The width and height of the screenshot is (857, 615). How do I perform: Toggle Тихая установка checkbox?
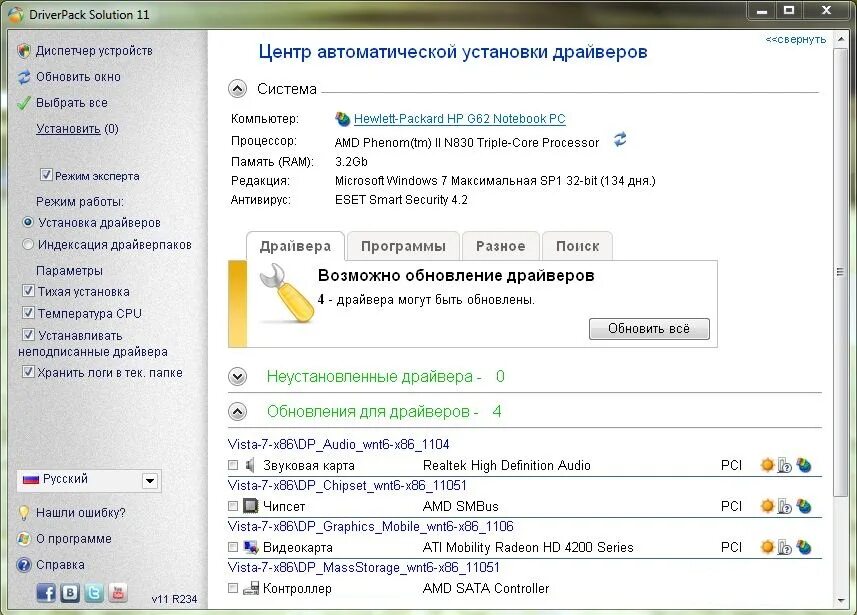tap(28, 291)
